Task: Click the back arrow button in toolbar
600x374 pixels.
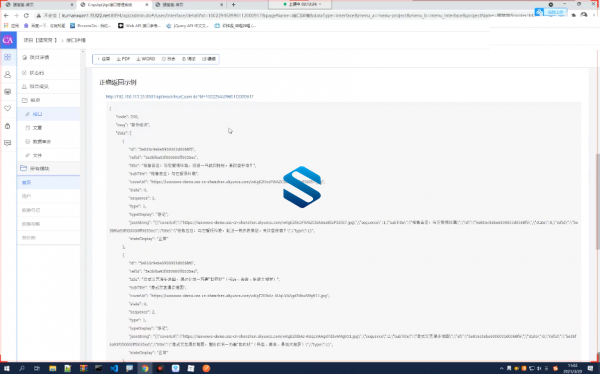Action: click(104, 59)
